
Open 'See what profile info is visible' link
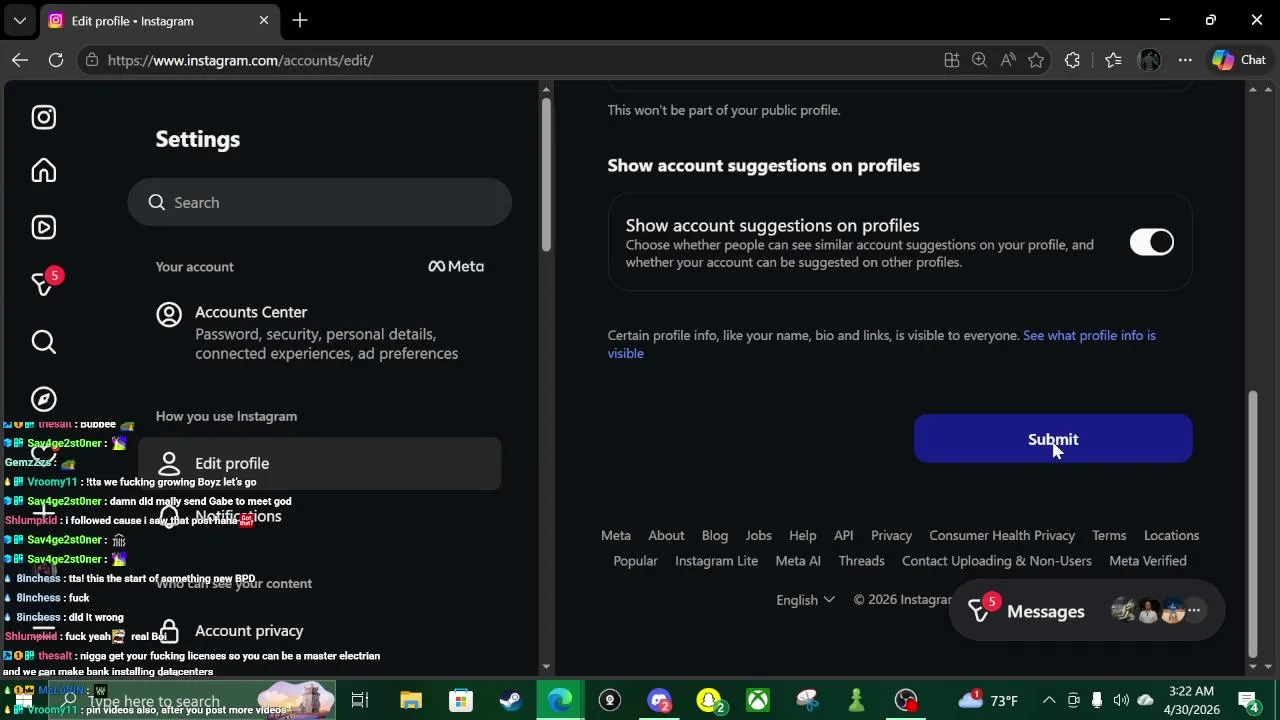(881, 344)
